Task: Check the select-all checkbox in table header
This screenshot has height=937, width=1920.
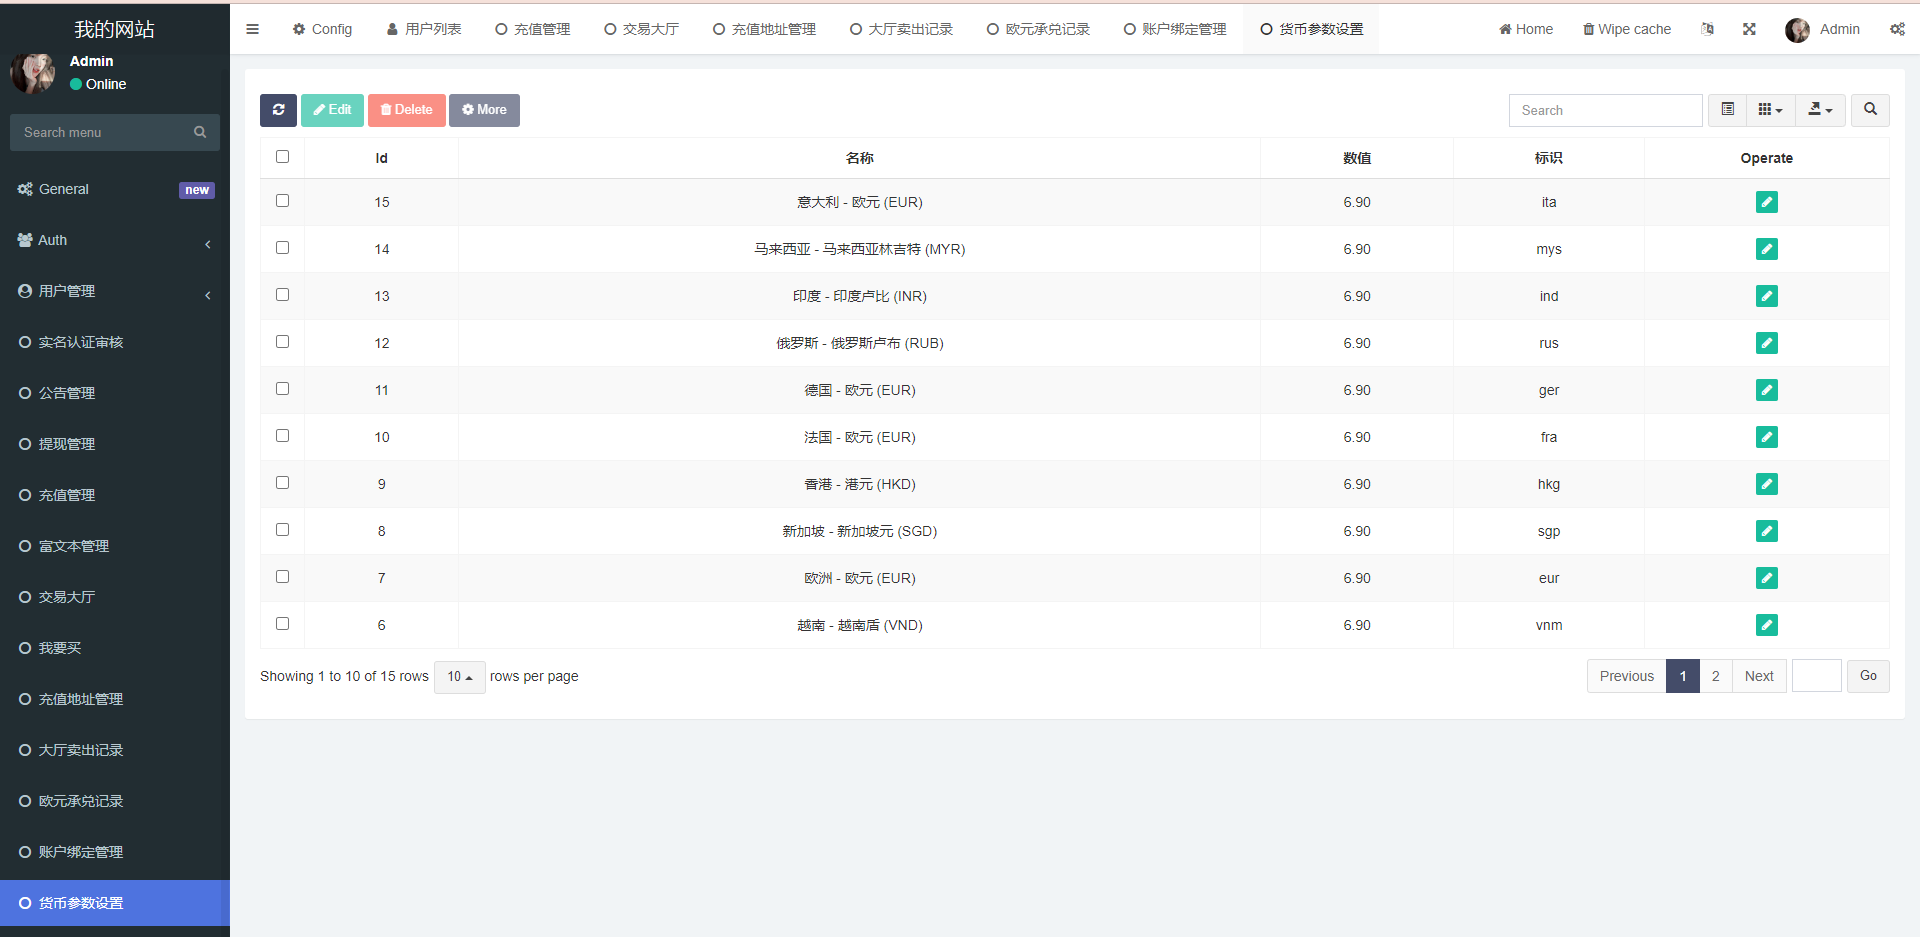Action: pos(282,157)
